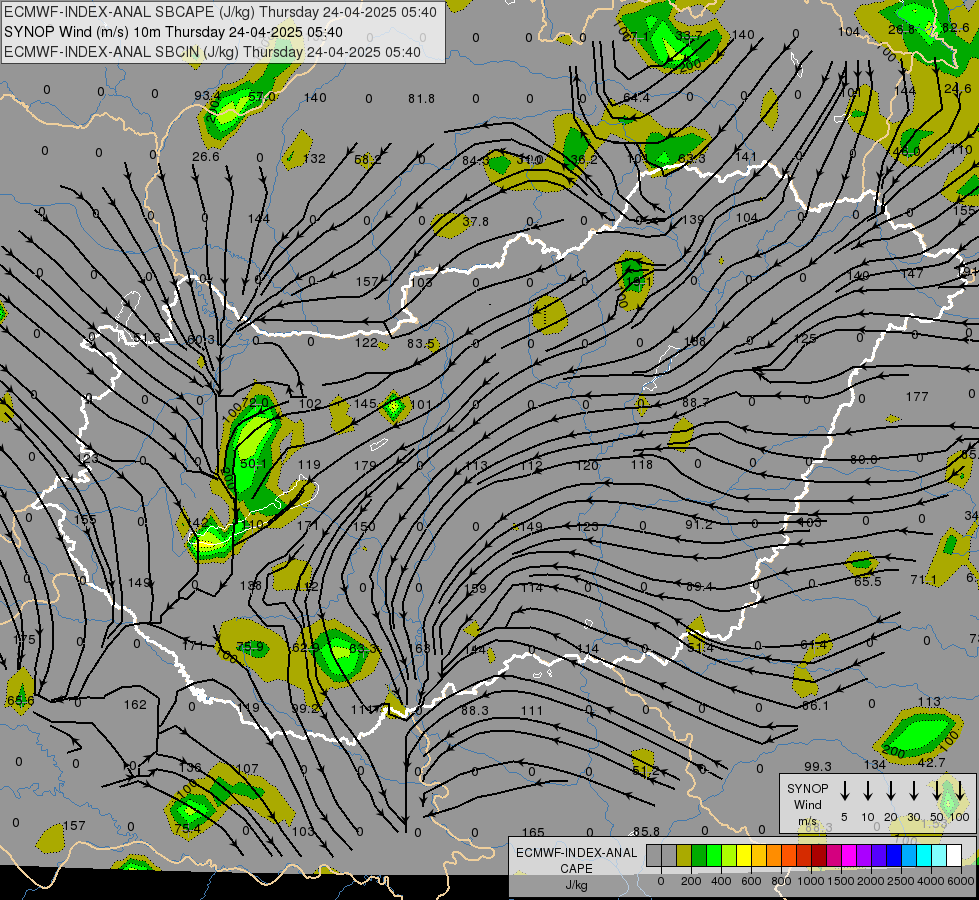This screenshot has width=979, height=900.
Task: Click the 88.3 value on the map
Action: pos(475,711)
